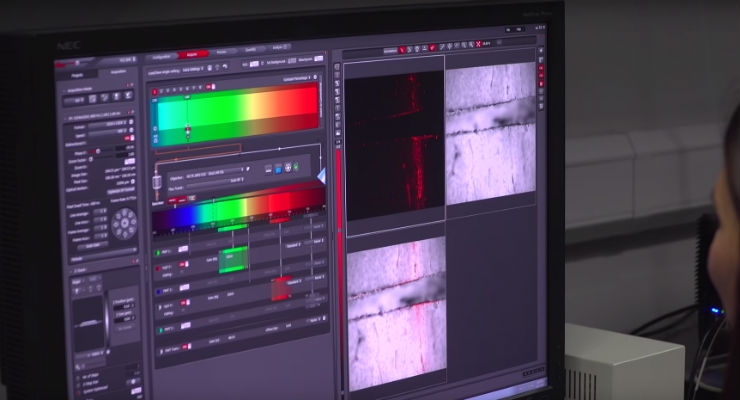This screenshot has width=740, height=400.
Task: Switch to the Configuration tab
Action: [162, 57]
